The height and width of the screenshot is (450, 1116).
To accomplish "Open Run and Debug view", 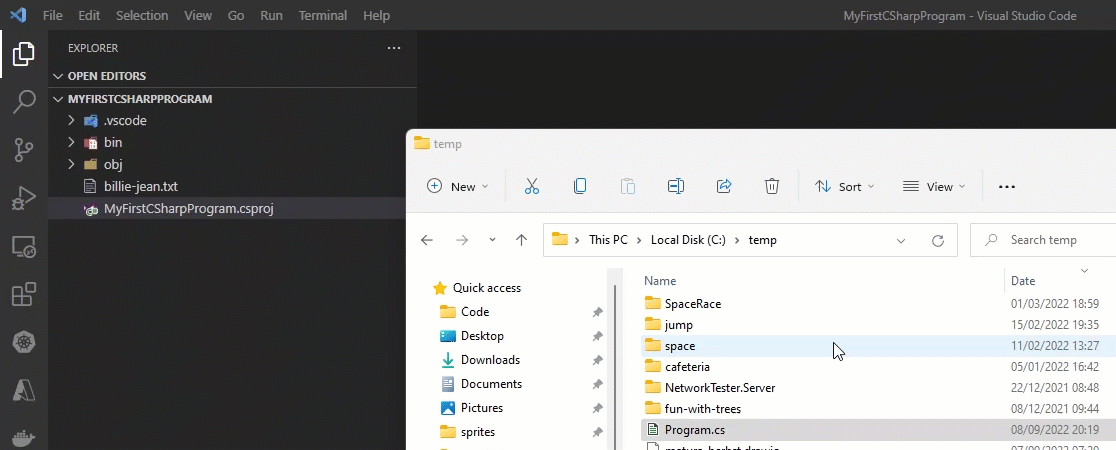I will [x=24, y=198].
